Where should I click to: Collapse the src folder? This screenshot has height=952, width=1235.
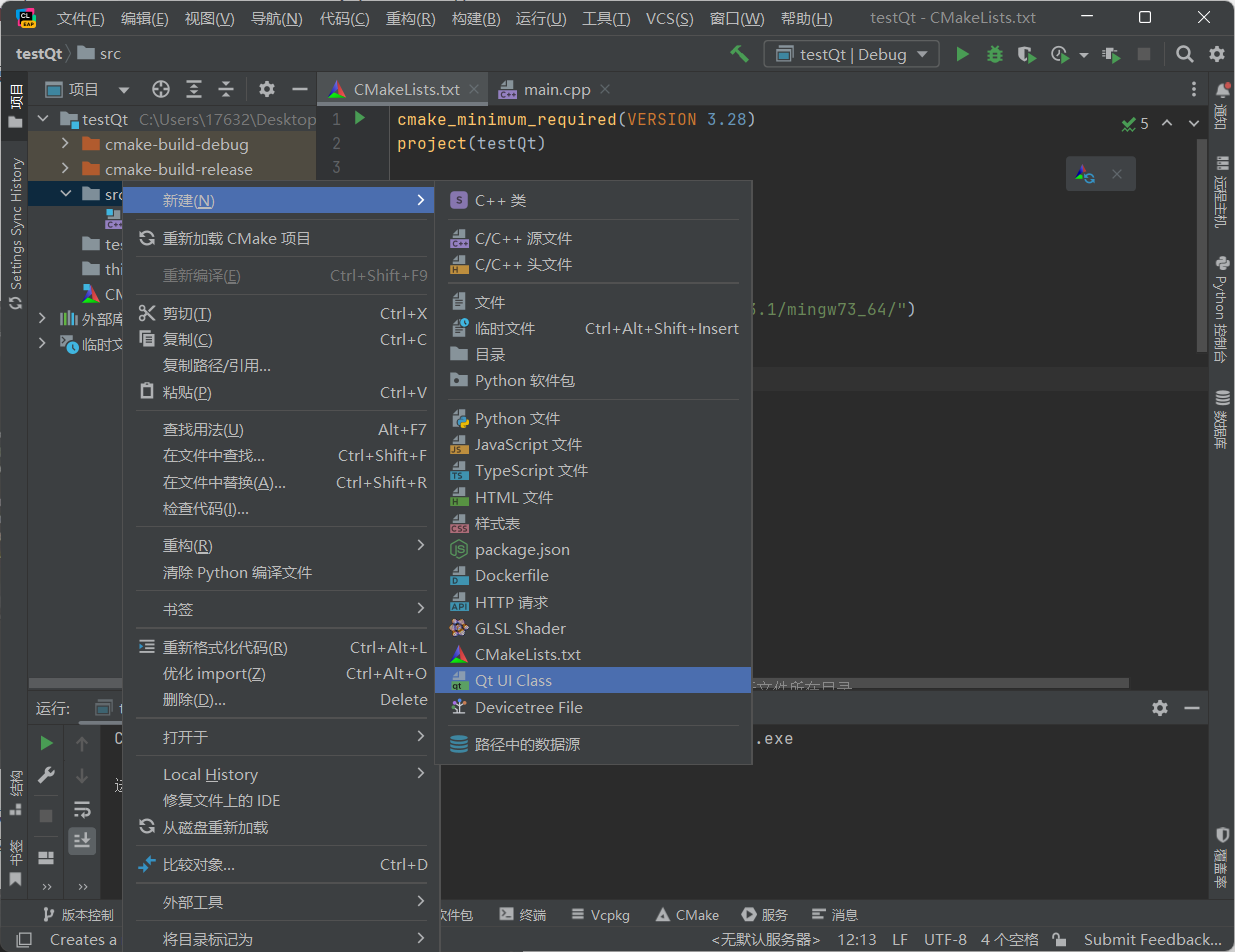pos(66,194)
